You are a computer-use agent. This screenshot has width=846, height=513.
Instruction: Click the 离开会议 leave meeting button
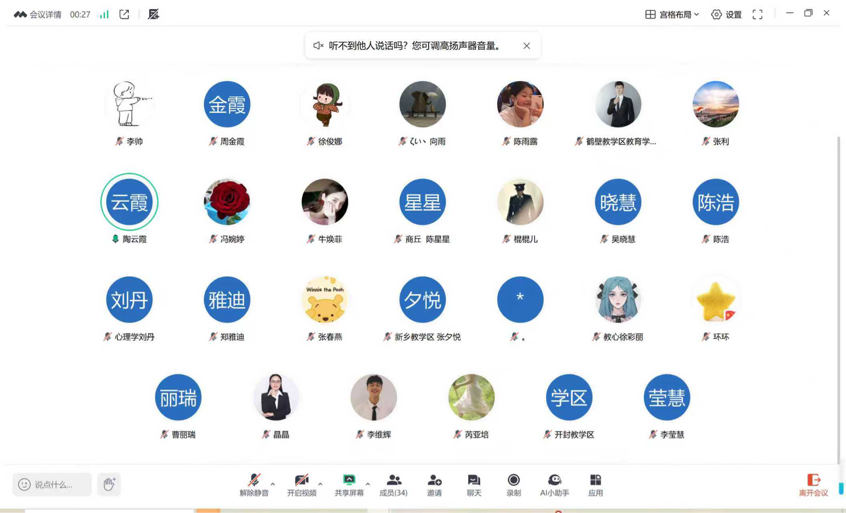813,485
